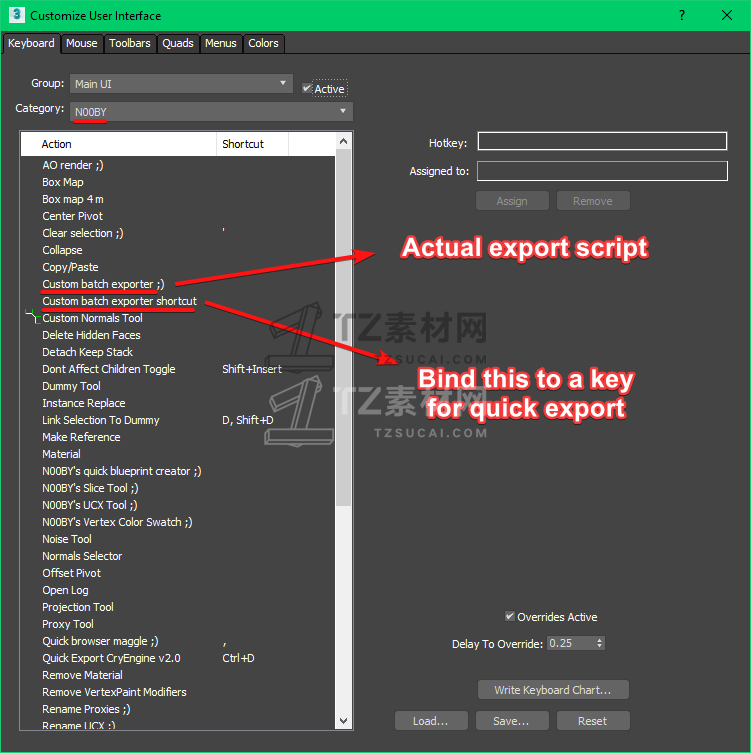The height and width of the screenshot is (753, 751).
Task: Click the Save button
Action: pos(510,720)
